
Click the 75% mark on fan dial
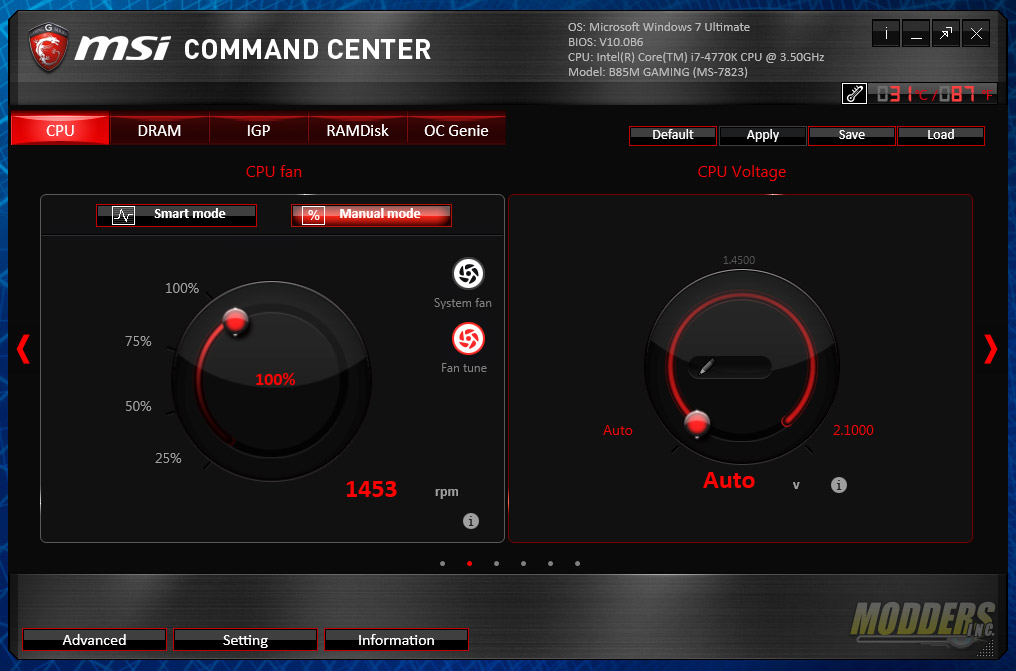(138, 341)
